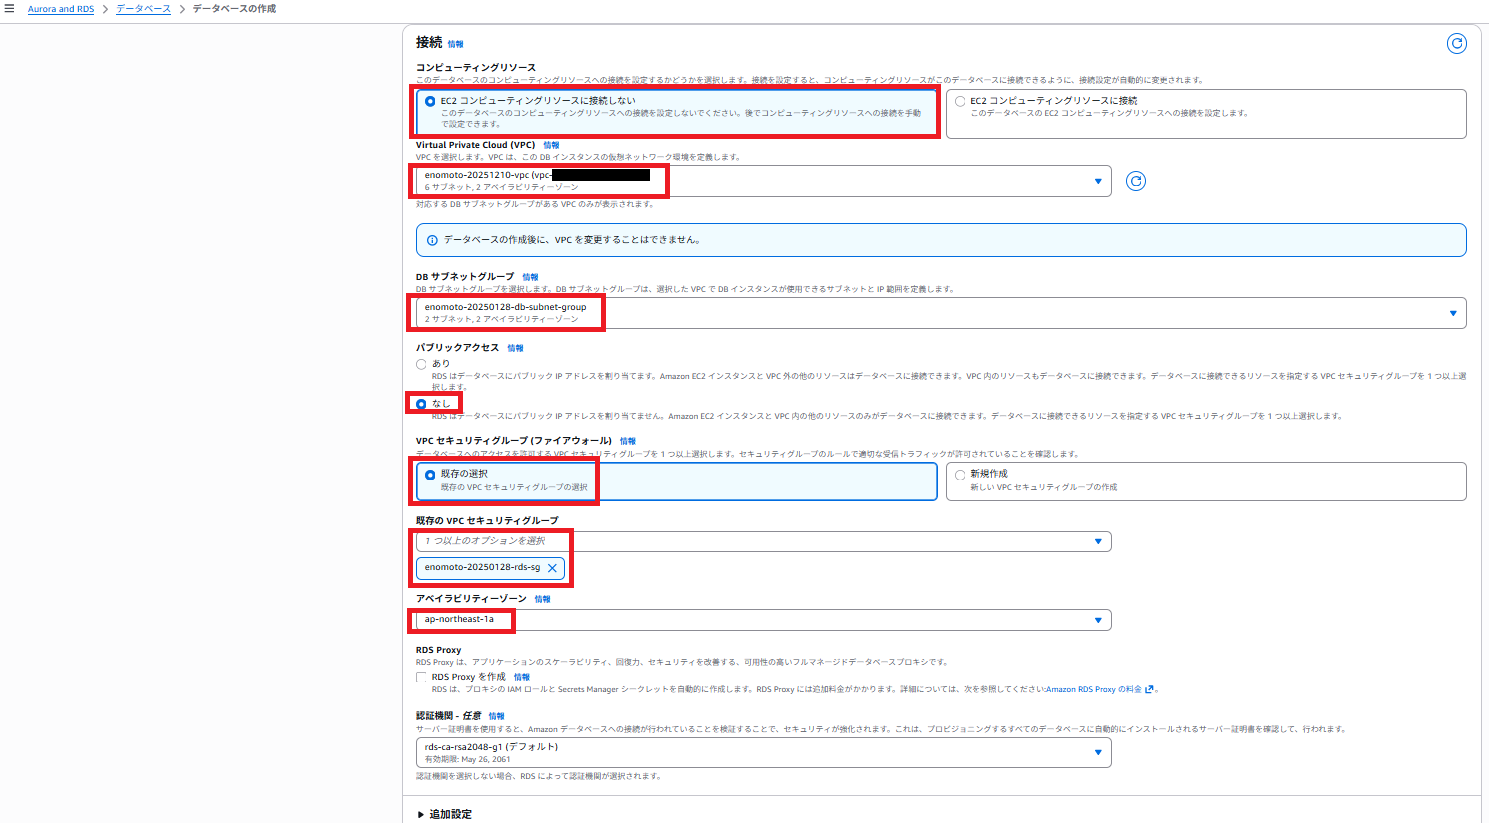Open the hamburger navigation menu
Screen dimensions: 1489x823
[x=10, y=9]
